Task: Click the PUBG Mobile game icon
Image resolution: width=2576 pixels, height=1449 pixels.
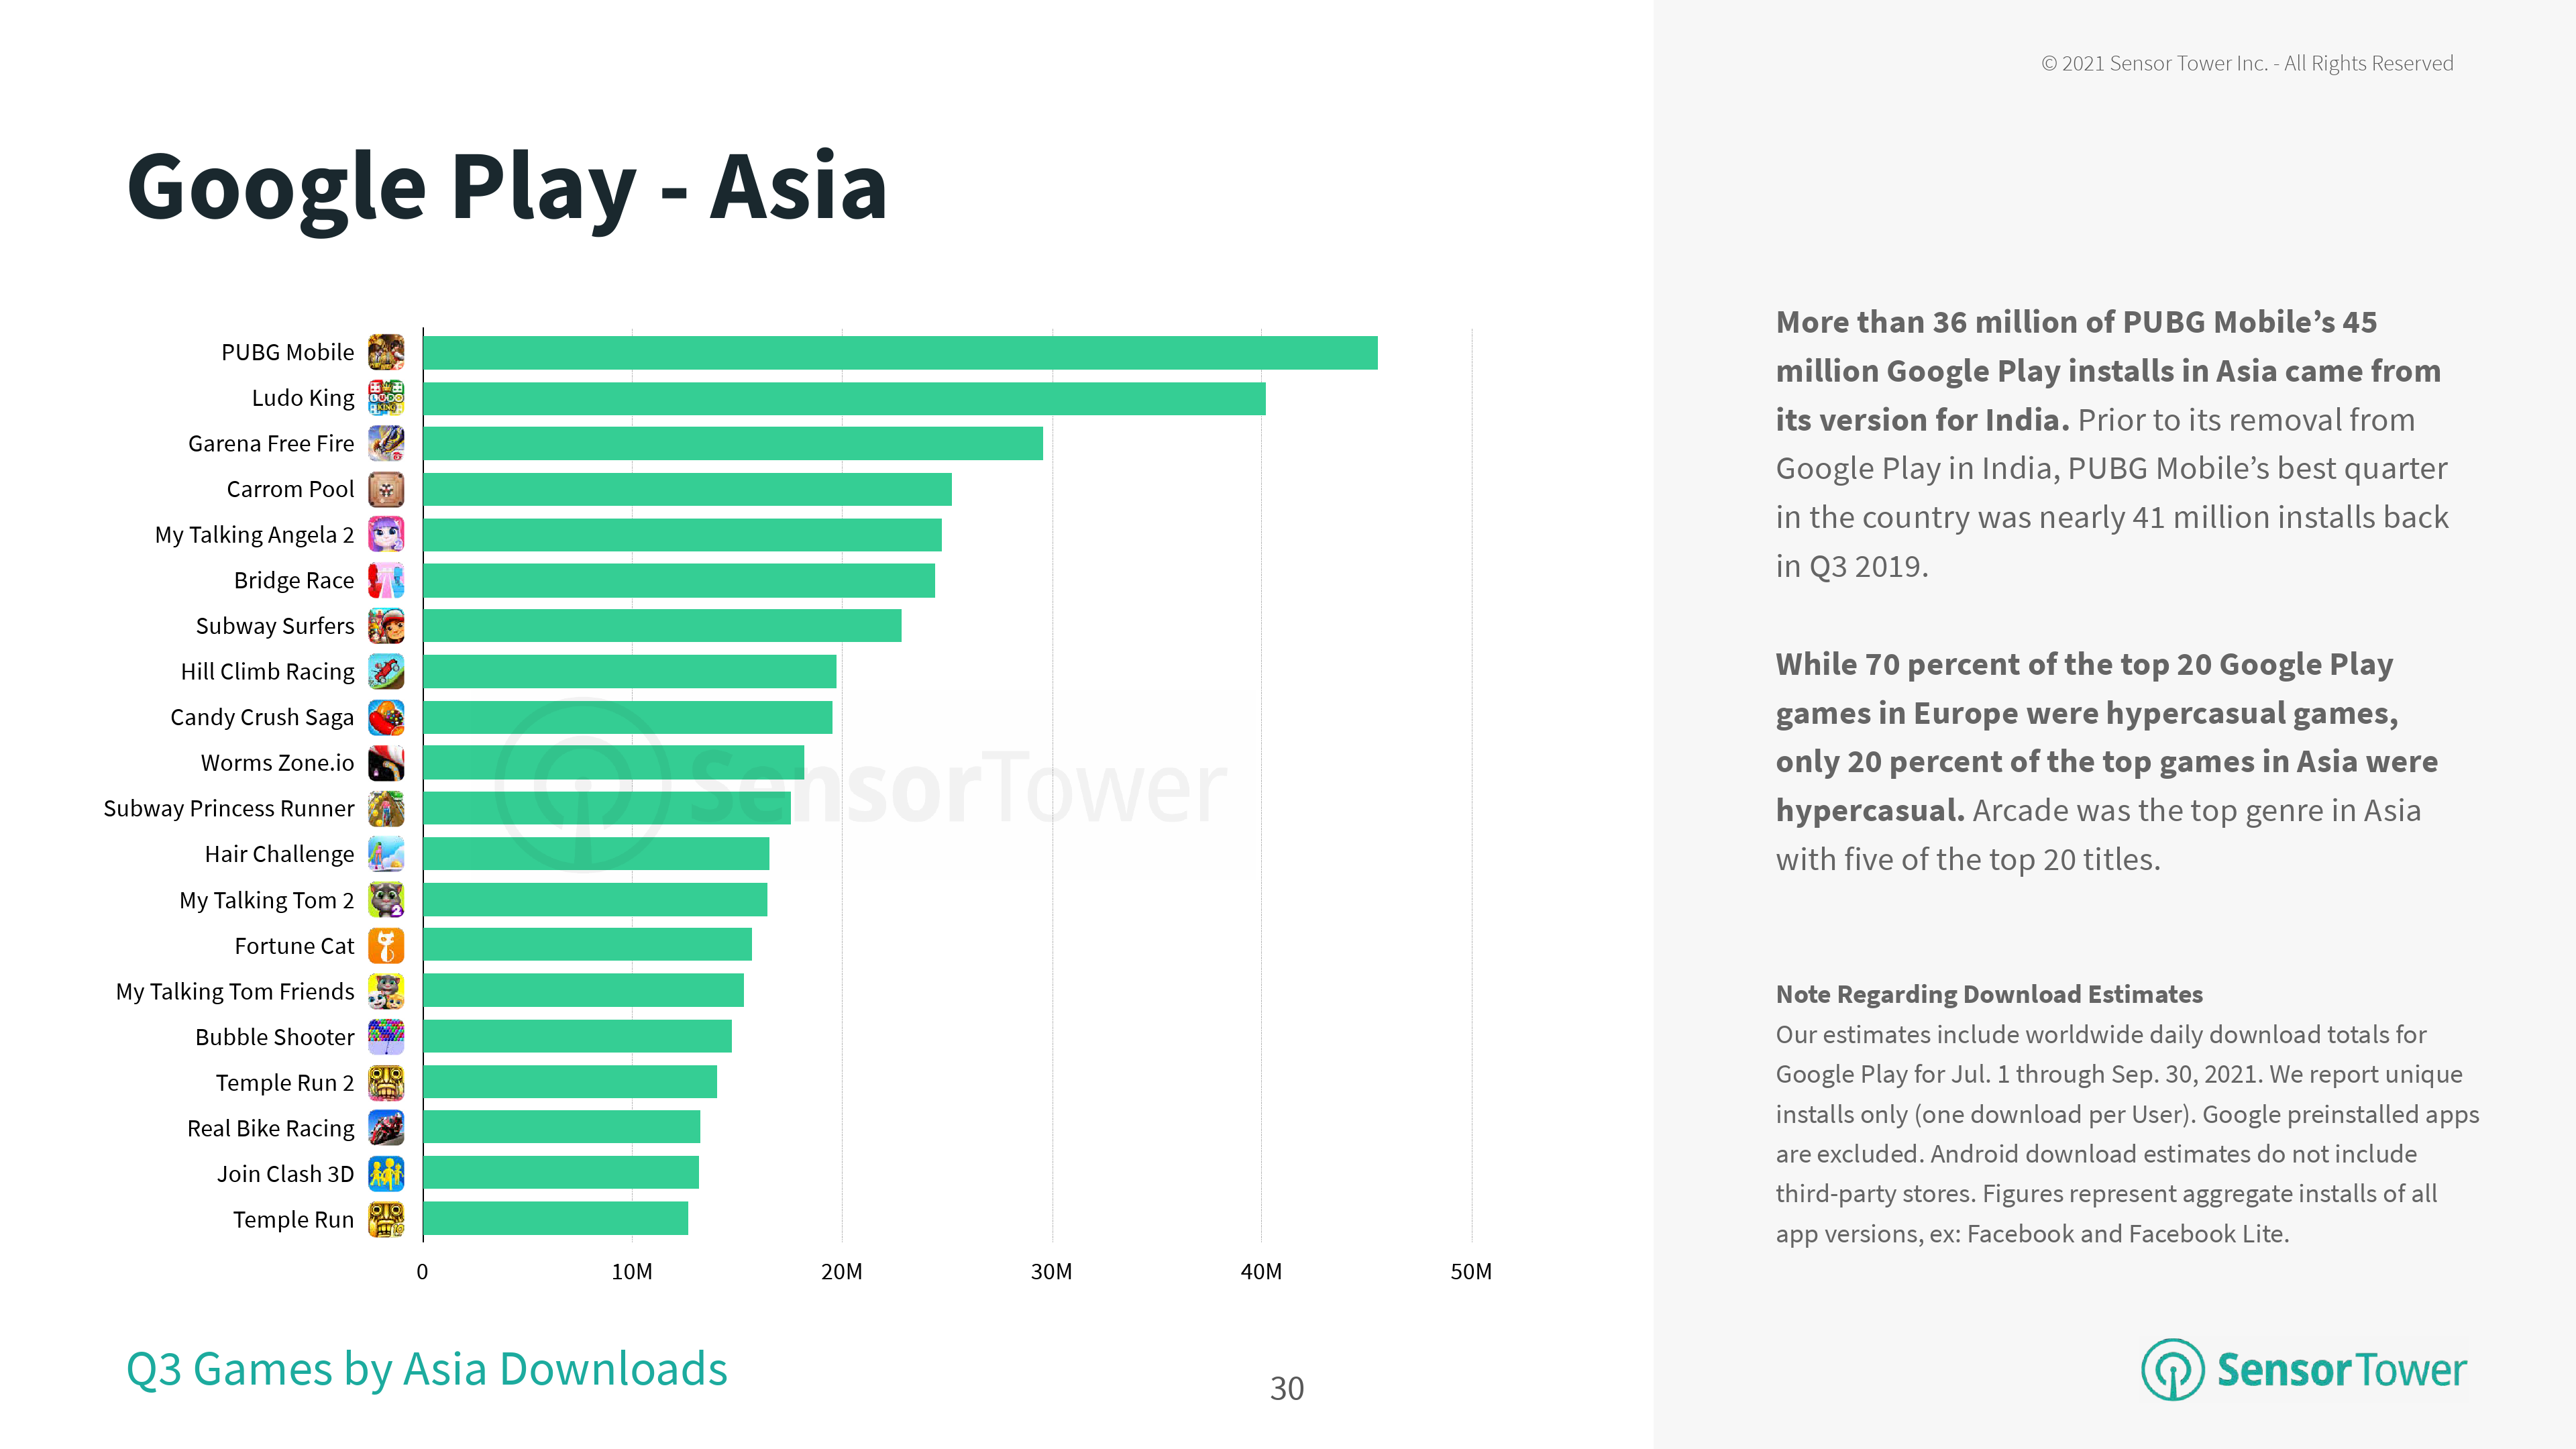Action: [386, 352]
